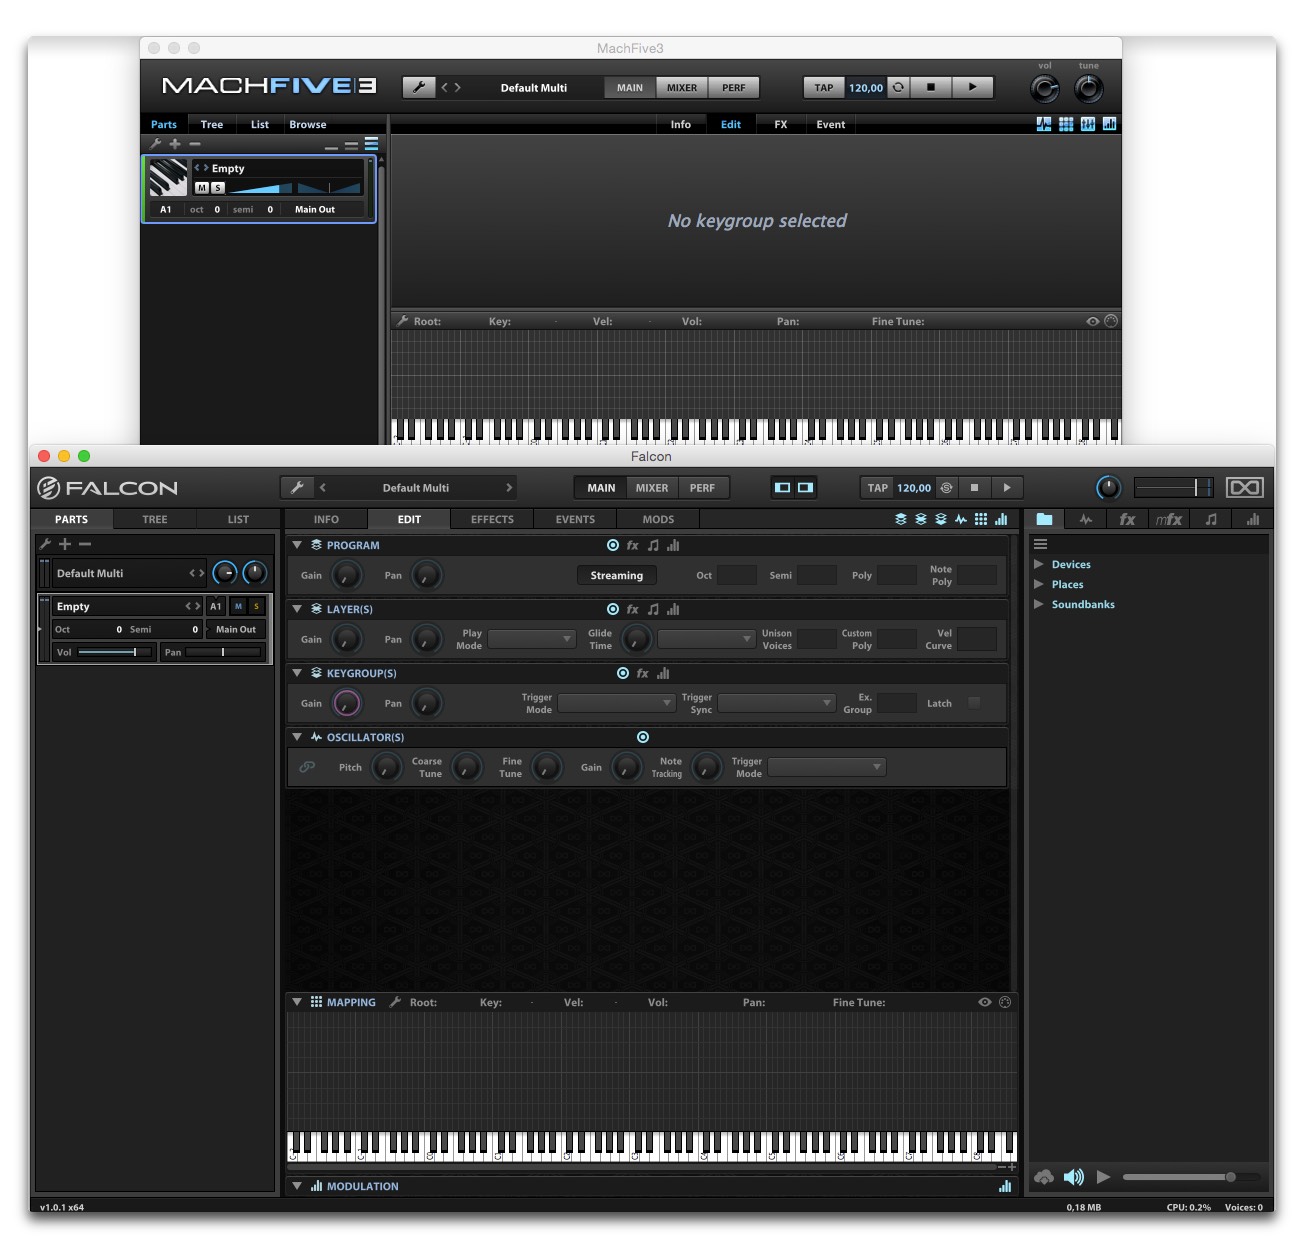Open MachFive3's Event tab
1304x1248 pixels.
point(831,124)
